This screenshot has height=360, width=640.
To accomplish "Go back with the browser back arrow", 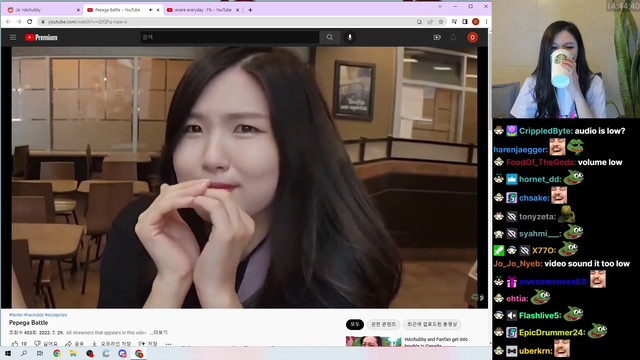I will click(9, 22).
